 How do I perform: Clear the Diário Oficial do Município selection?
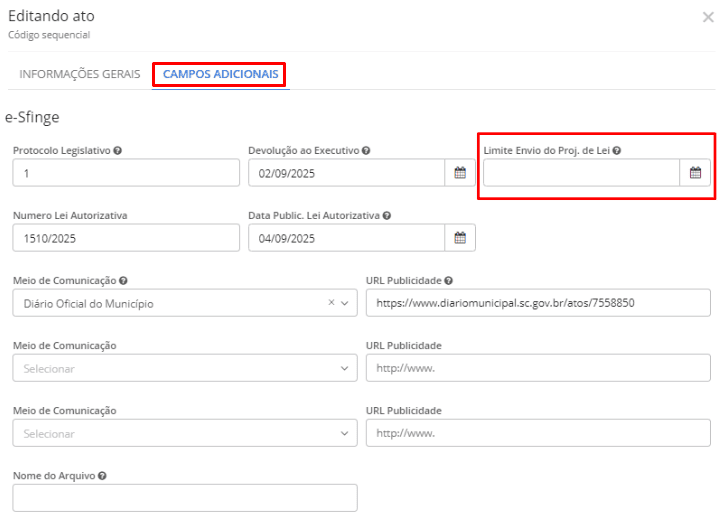click(x=332, y=303)
